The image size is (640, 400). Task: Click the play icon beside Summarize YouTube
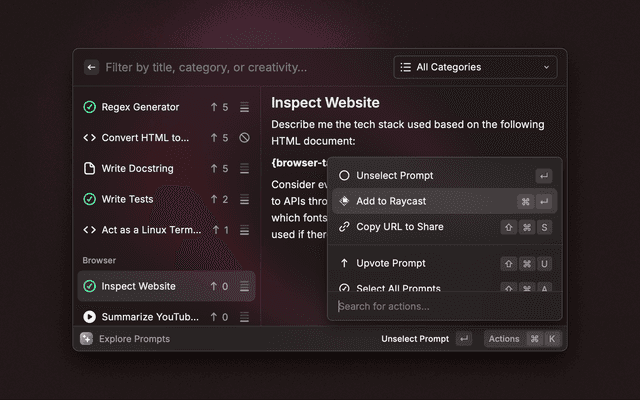(x=89, y=317)
